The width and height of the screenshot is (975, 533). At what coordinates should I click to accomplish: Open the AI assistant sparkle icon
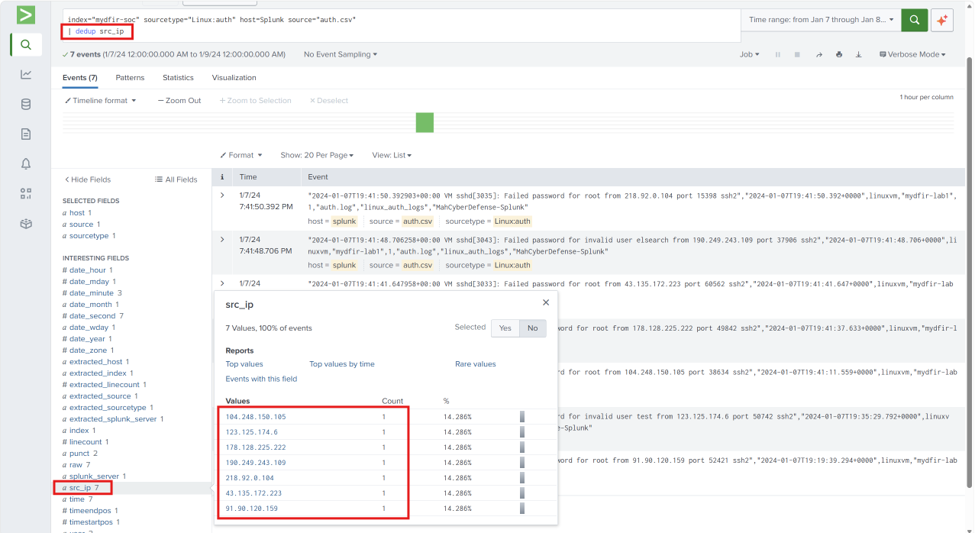point(942,20)
